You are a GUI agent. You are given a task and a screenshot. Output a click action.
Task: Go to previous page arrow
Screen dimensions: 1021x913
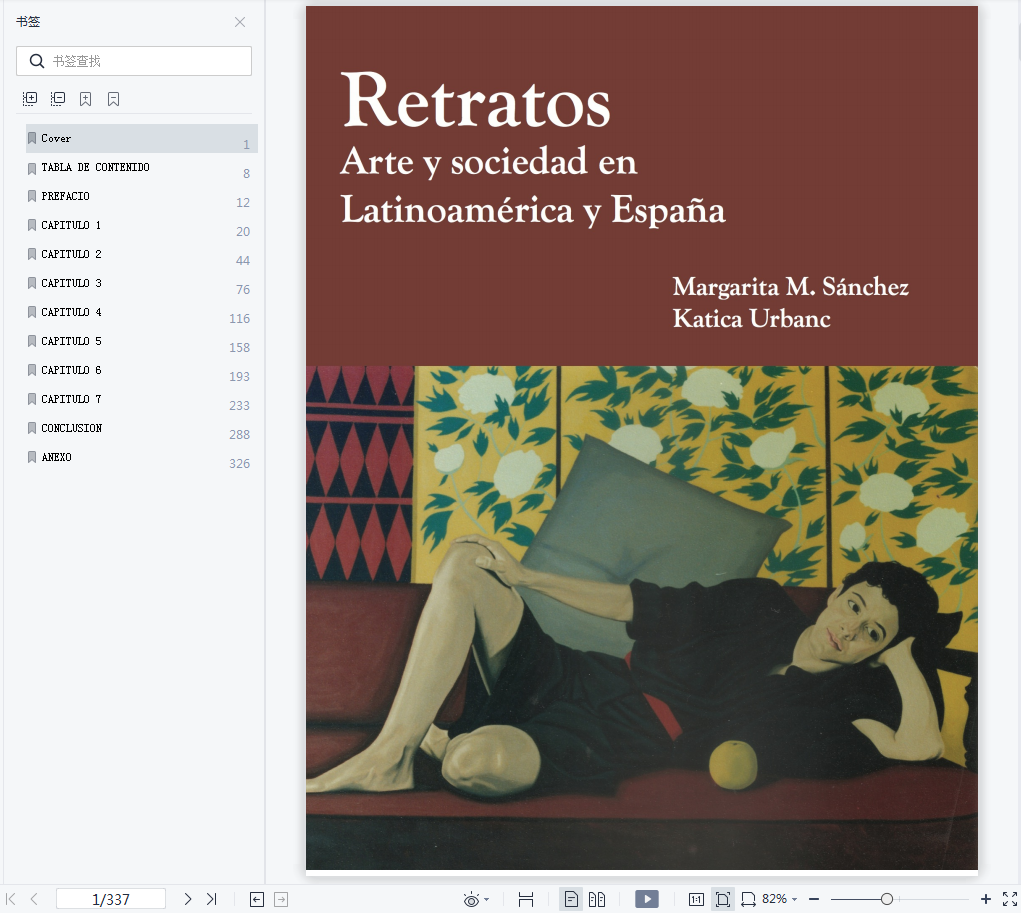(x=34, y=899)
